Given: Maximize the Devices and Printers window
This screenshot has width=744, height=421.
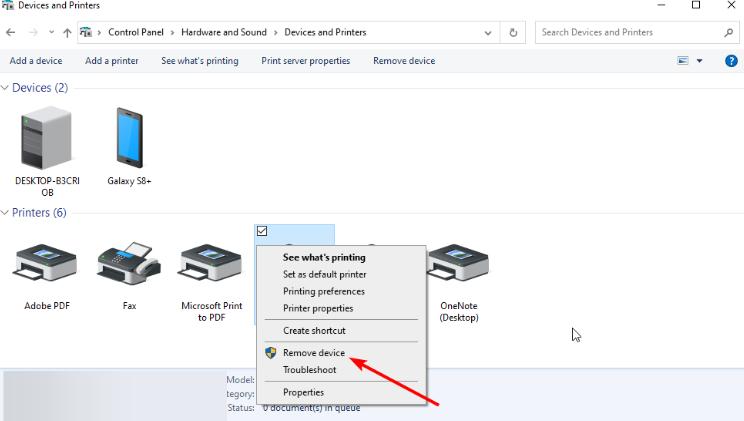Looking at the screenshot, I should (x=696, y=5).
